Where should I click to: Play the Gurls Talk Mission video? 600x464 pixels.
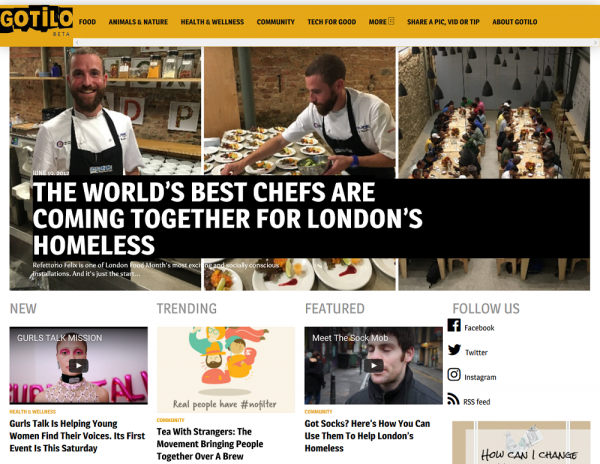click(x=78, y=366)
